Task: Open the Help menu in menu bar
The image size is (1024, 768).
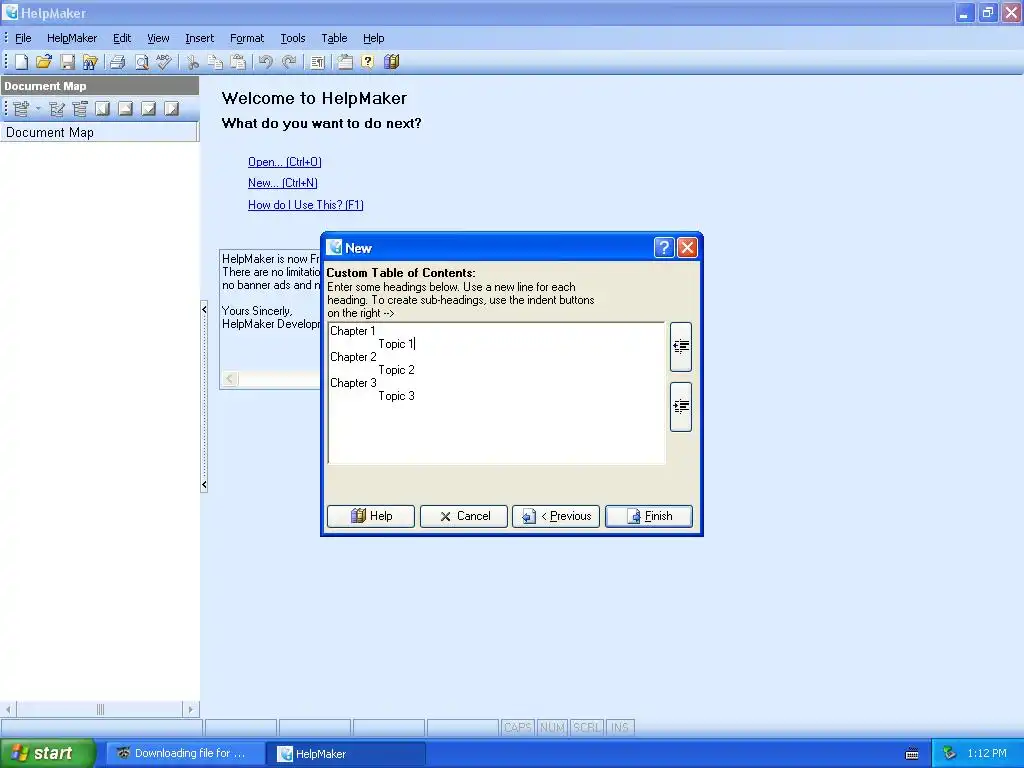Action: click(x=374, y=38)
